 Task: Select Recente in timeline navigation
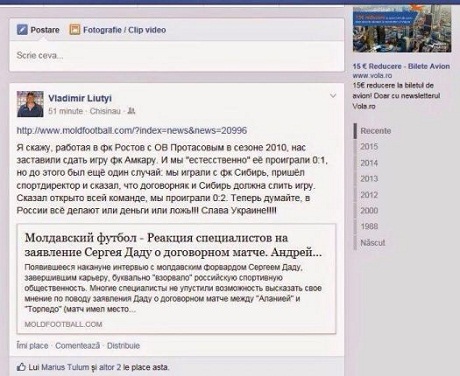[x=376, y=131]
